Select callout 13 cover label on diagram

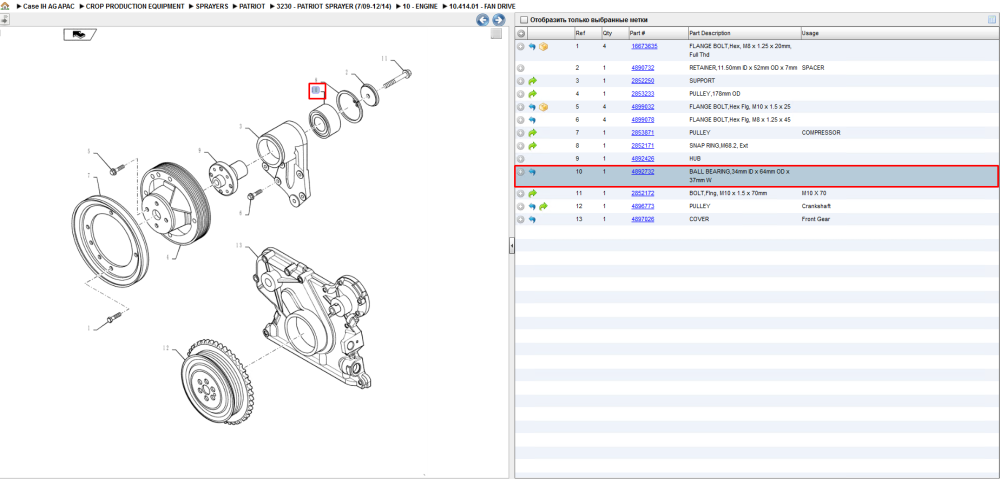pyautogui.click(x=239, y=245)
